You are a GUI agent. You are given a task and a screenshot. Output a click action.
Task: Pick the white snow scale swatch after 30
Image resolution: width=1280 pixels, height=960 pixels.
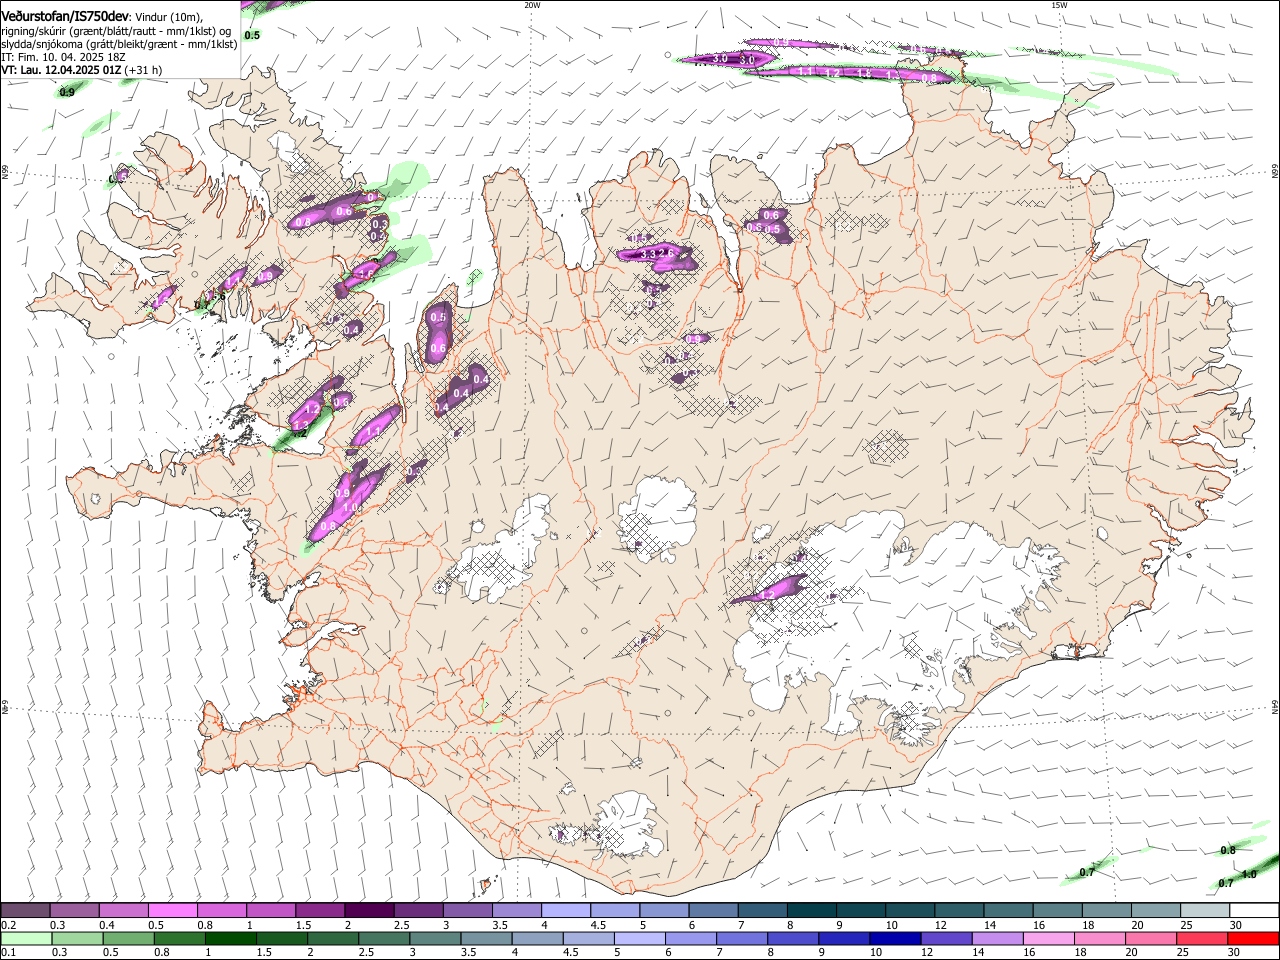pyautogui.click(x=1254, y=910)
